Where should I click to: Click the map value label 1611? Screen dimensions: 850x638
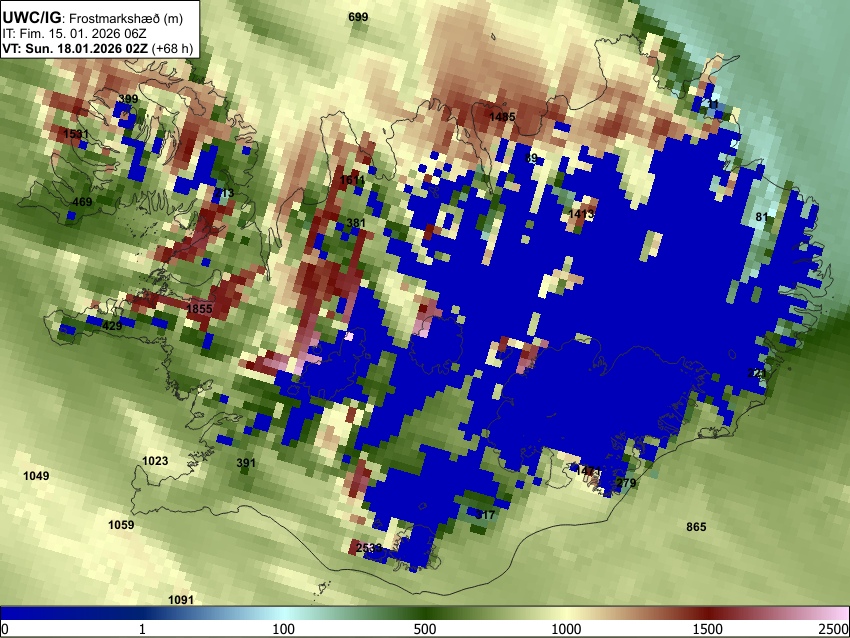click(x=352, y=180)
